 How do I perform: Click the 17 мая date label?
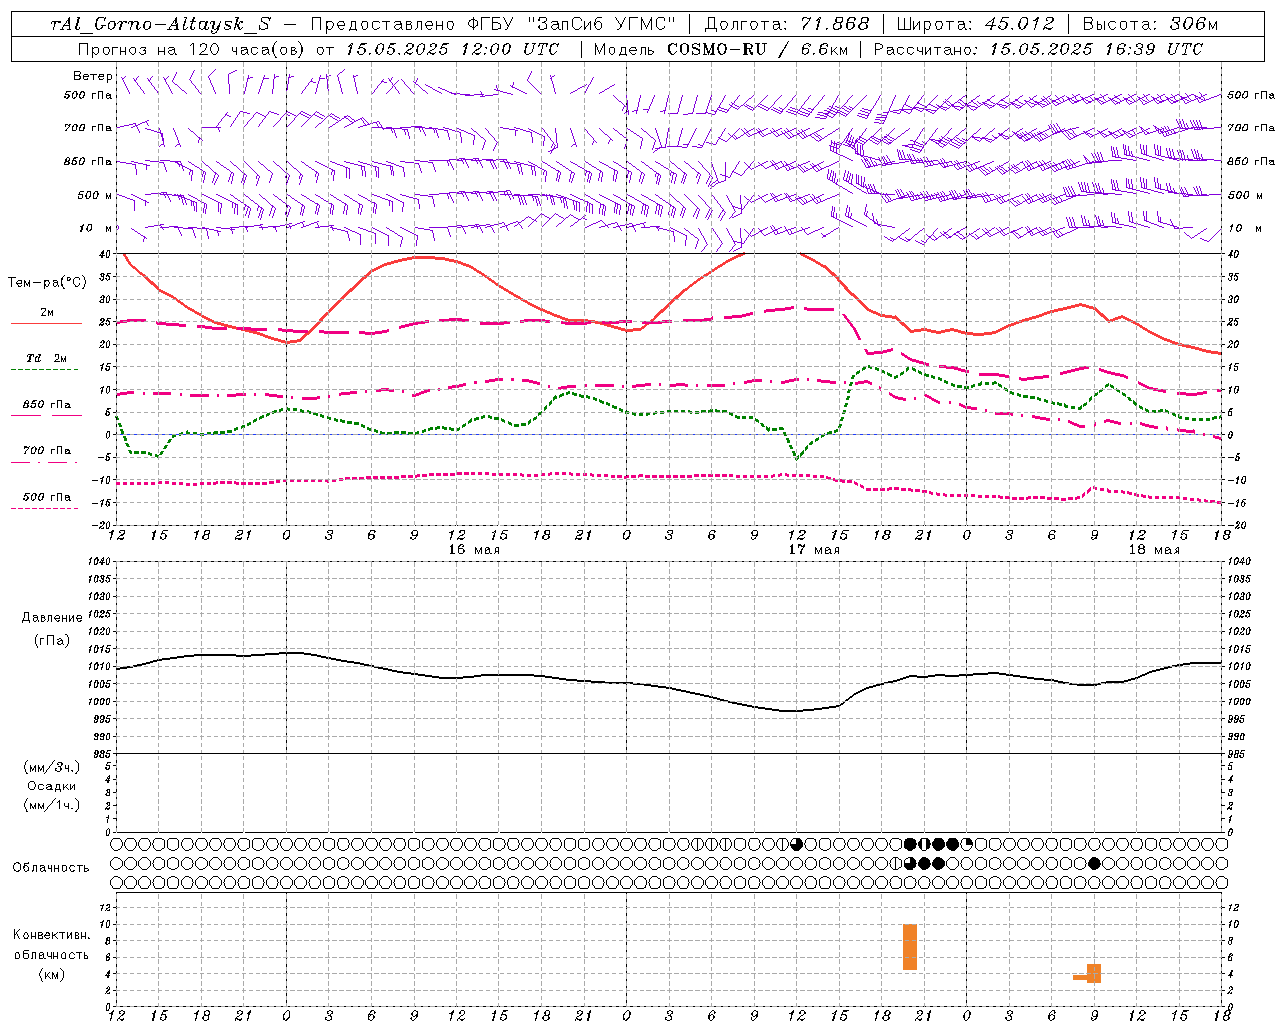814,550
